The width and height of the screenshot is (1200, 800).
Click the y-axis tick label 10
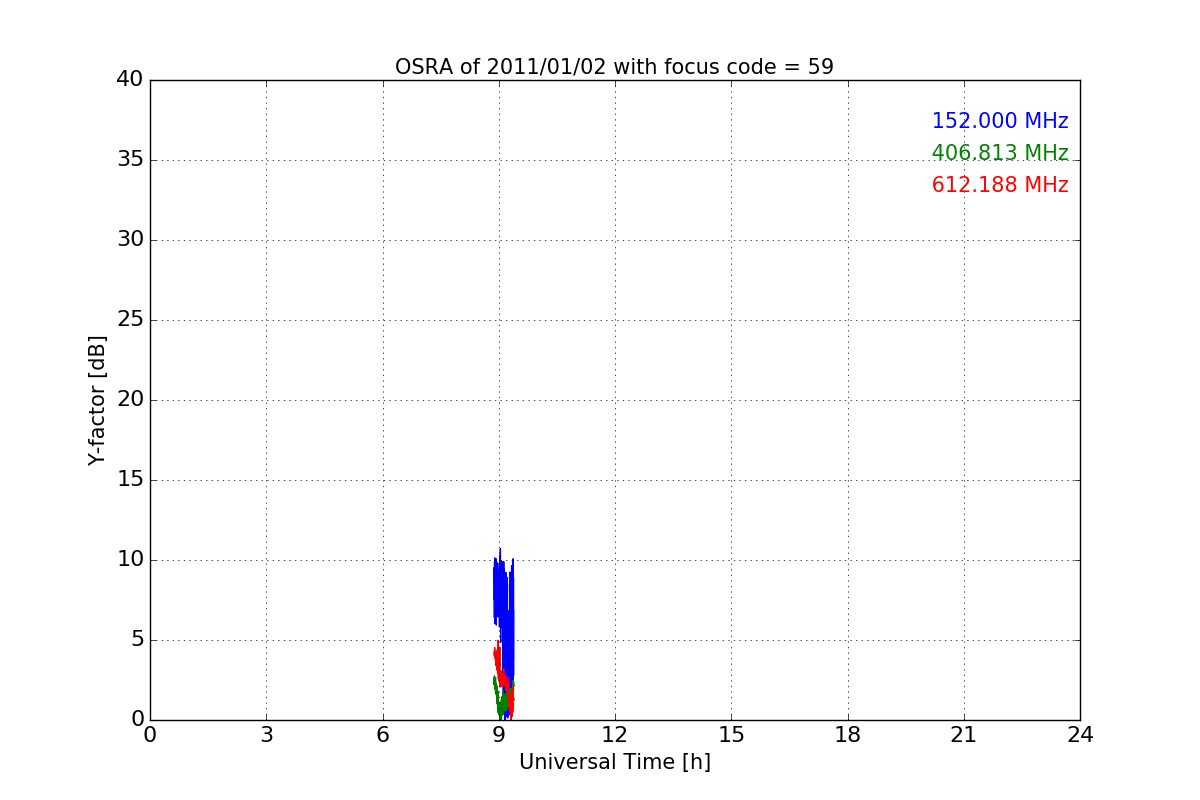(130, 560)
